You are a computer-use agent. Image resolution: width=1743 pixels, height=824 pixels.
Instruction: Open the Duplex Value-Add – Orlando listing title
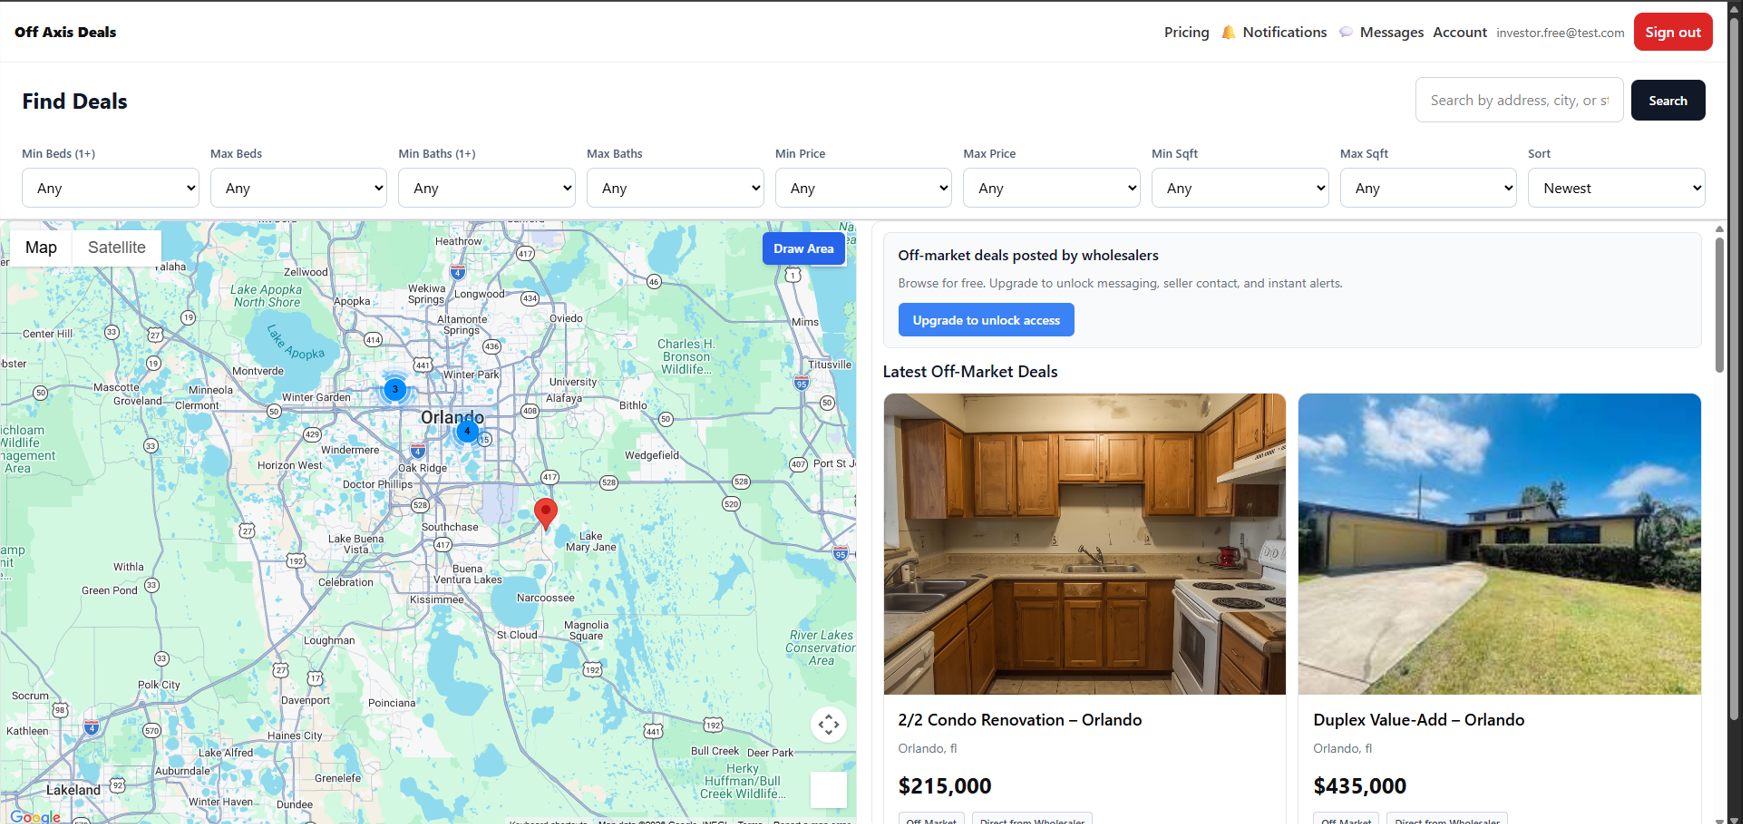click(x=1418, y=719)
